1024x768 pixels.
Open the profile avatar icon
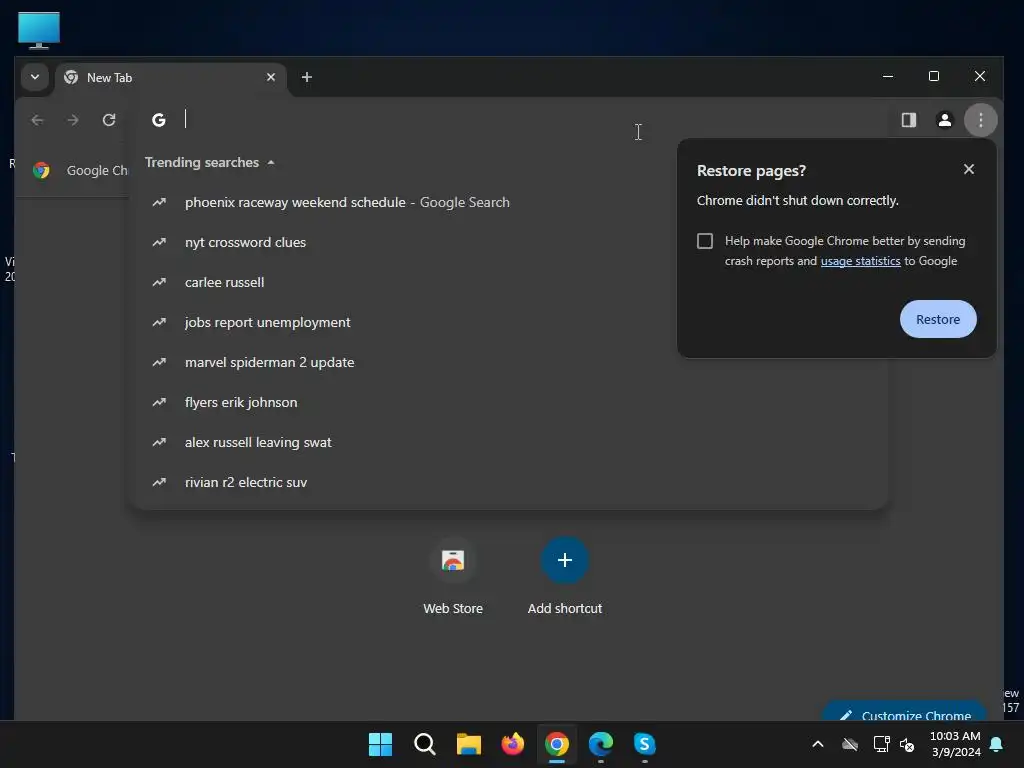tap(944, 120)
